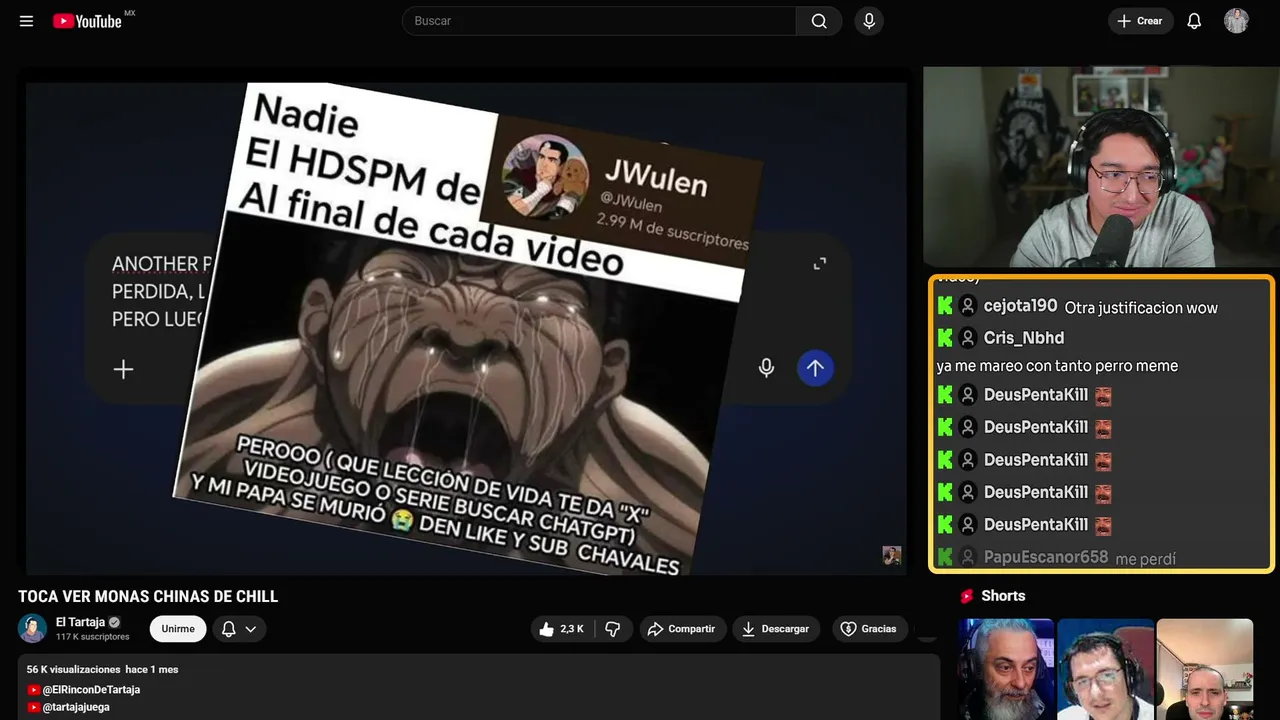1280x720 pixels.
Task: Click the 'Otra justificacion wow' chat message
Action: coord(1141,308)
